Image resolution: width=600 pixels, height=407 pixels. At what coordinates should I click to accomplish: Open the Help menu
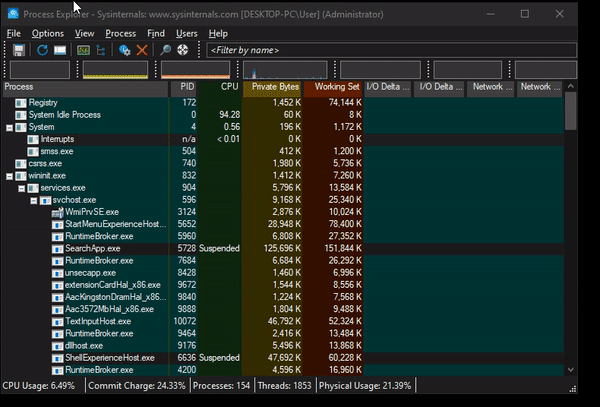click(x=218, y=34)
